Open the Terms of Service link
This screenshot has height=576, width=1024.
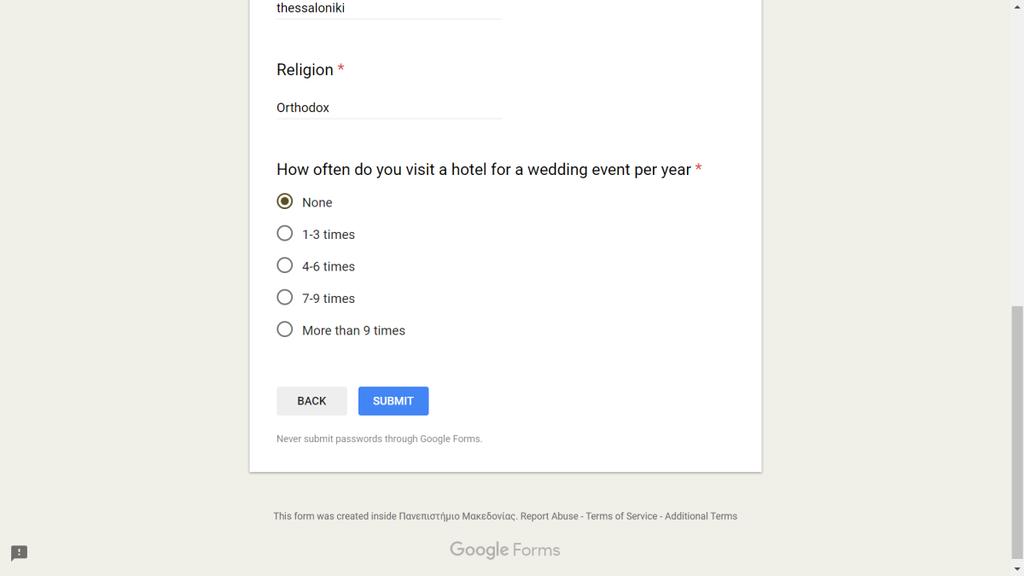click(621, 516)
